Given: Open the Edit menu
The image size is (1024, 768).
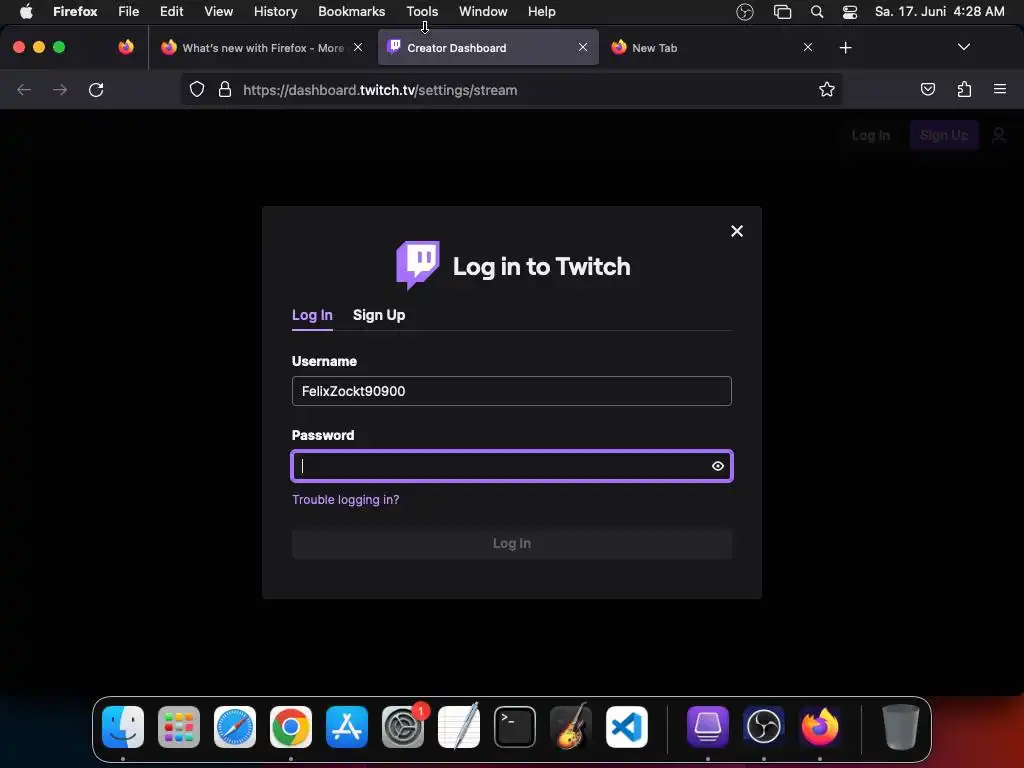Looking at the screenshot, I should (x=171, y=11).
